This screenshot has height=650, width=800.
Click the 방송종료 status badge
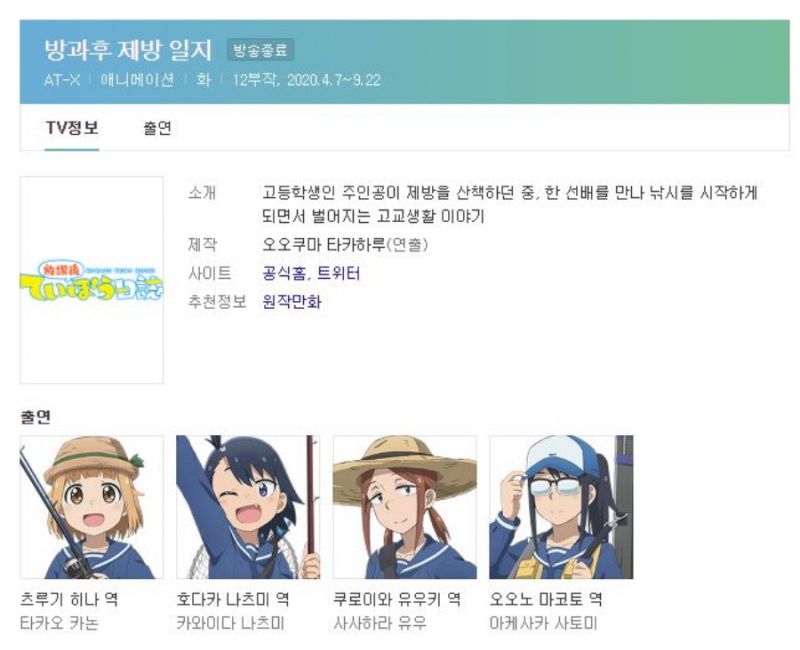click(x=261, y=50)
